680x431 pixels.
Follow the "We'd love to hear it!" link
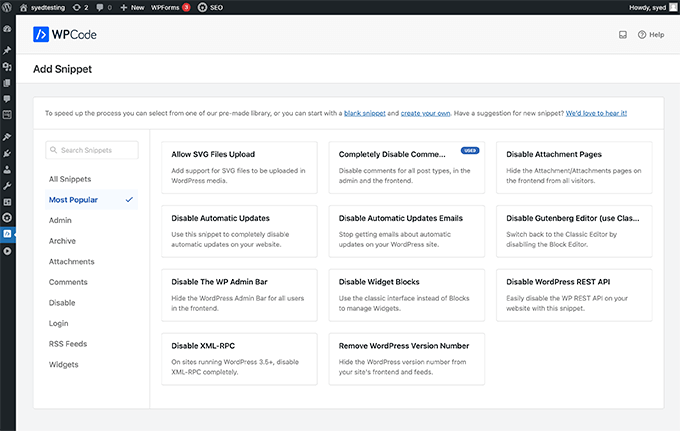pyautogui.click(x=596, y=113)
